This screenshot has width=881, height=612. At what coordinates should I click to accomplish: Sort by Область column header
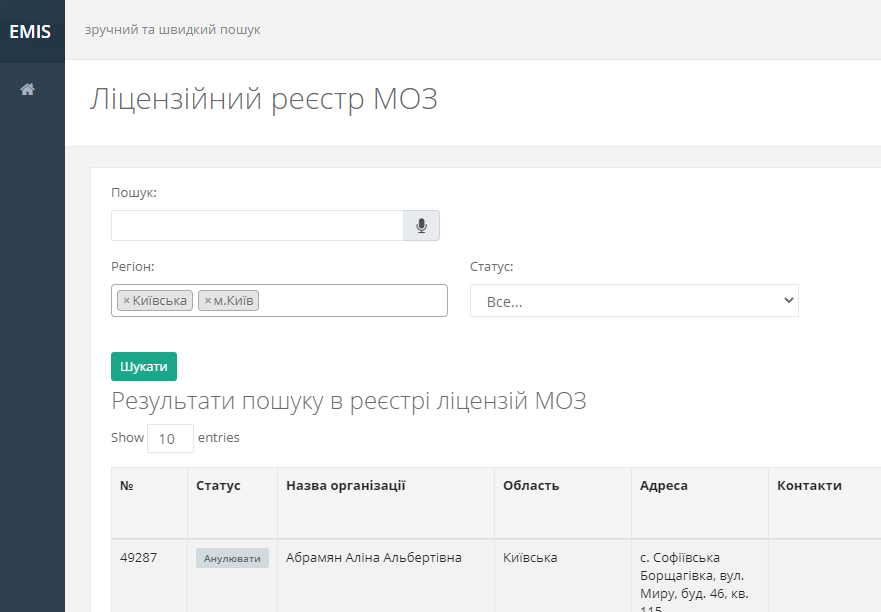click(x=563, y=503)
